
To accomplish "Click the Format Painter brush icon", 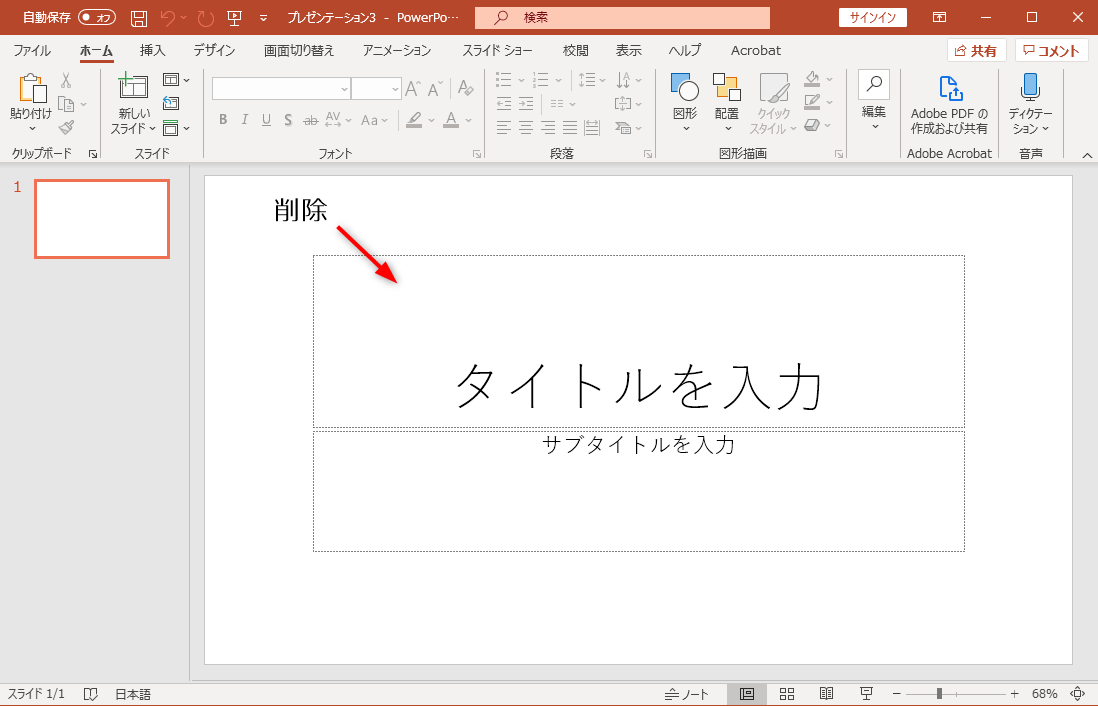I will pyautogui.click(x=66, y=127).
